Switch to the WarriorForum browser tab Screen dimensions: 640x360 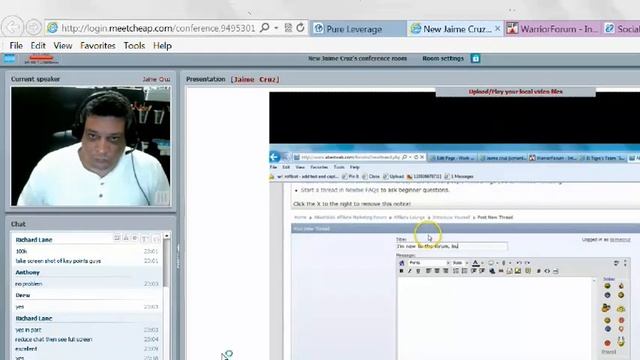pos(552,29)
